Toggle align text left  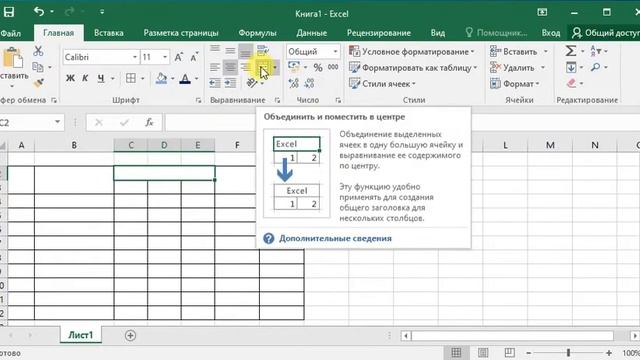(x=215, y=67)
